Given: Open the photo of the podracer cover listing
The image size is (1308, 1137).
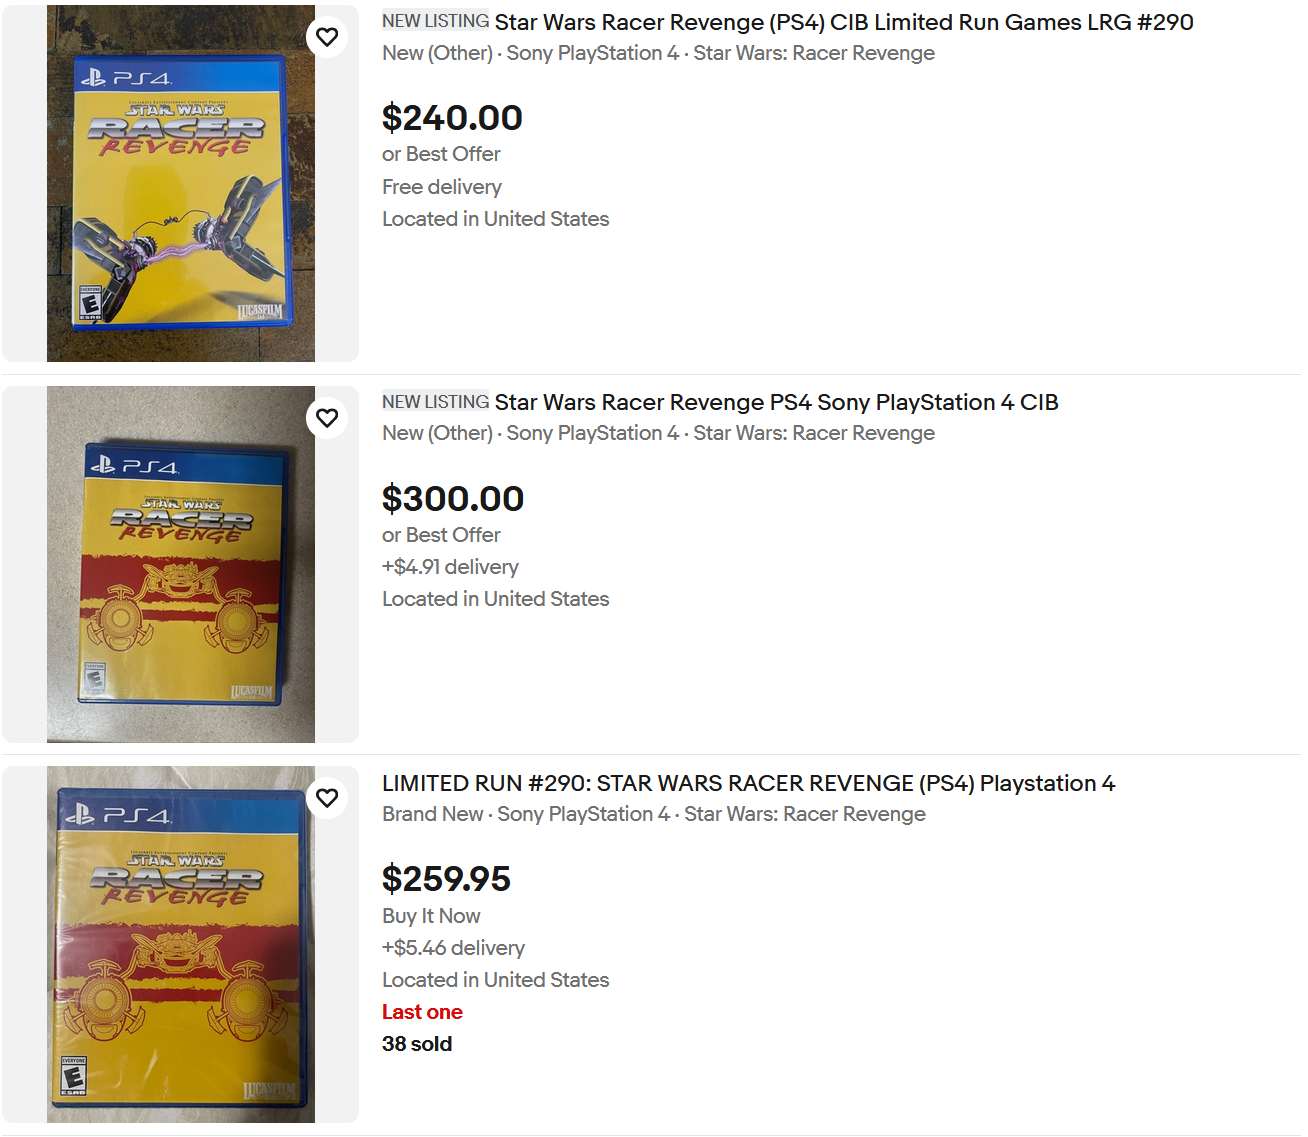Looking at the screenshot, I should coord(181,183).
